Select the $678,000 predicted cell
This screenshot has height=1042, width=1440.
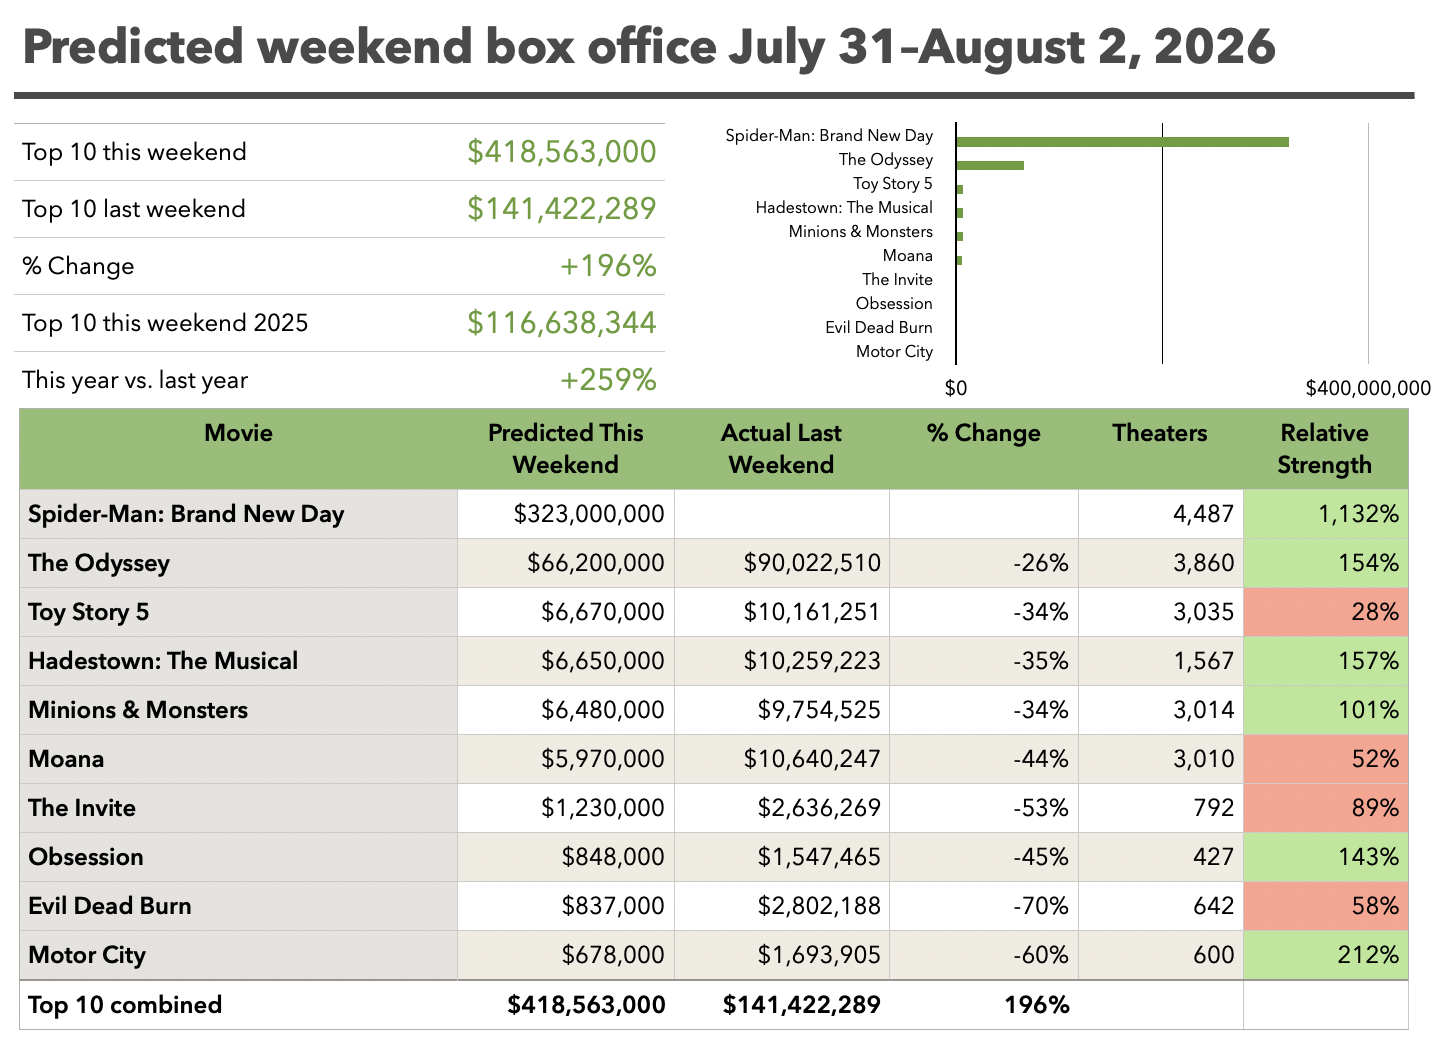pyautogui.click(x=566, y=955)
